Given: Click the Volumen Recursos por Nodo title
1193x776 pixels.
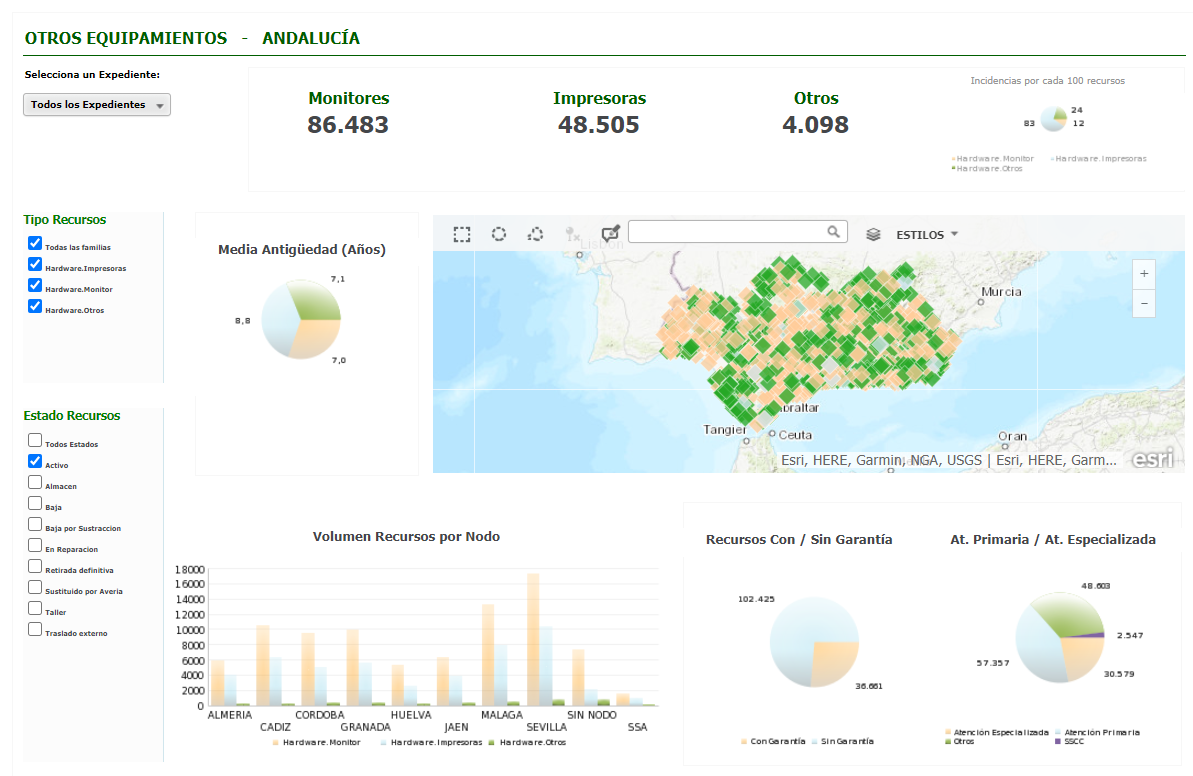Looking at the screenshot, I should [406, 536].
